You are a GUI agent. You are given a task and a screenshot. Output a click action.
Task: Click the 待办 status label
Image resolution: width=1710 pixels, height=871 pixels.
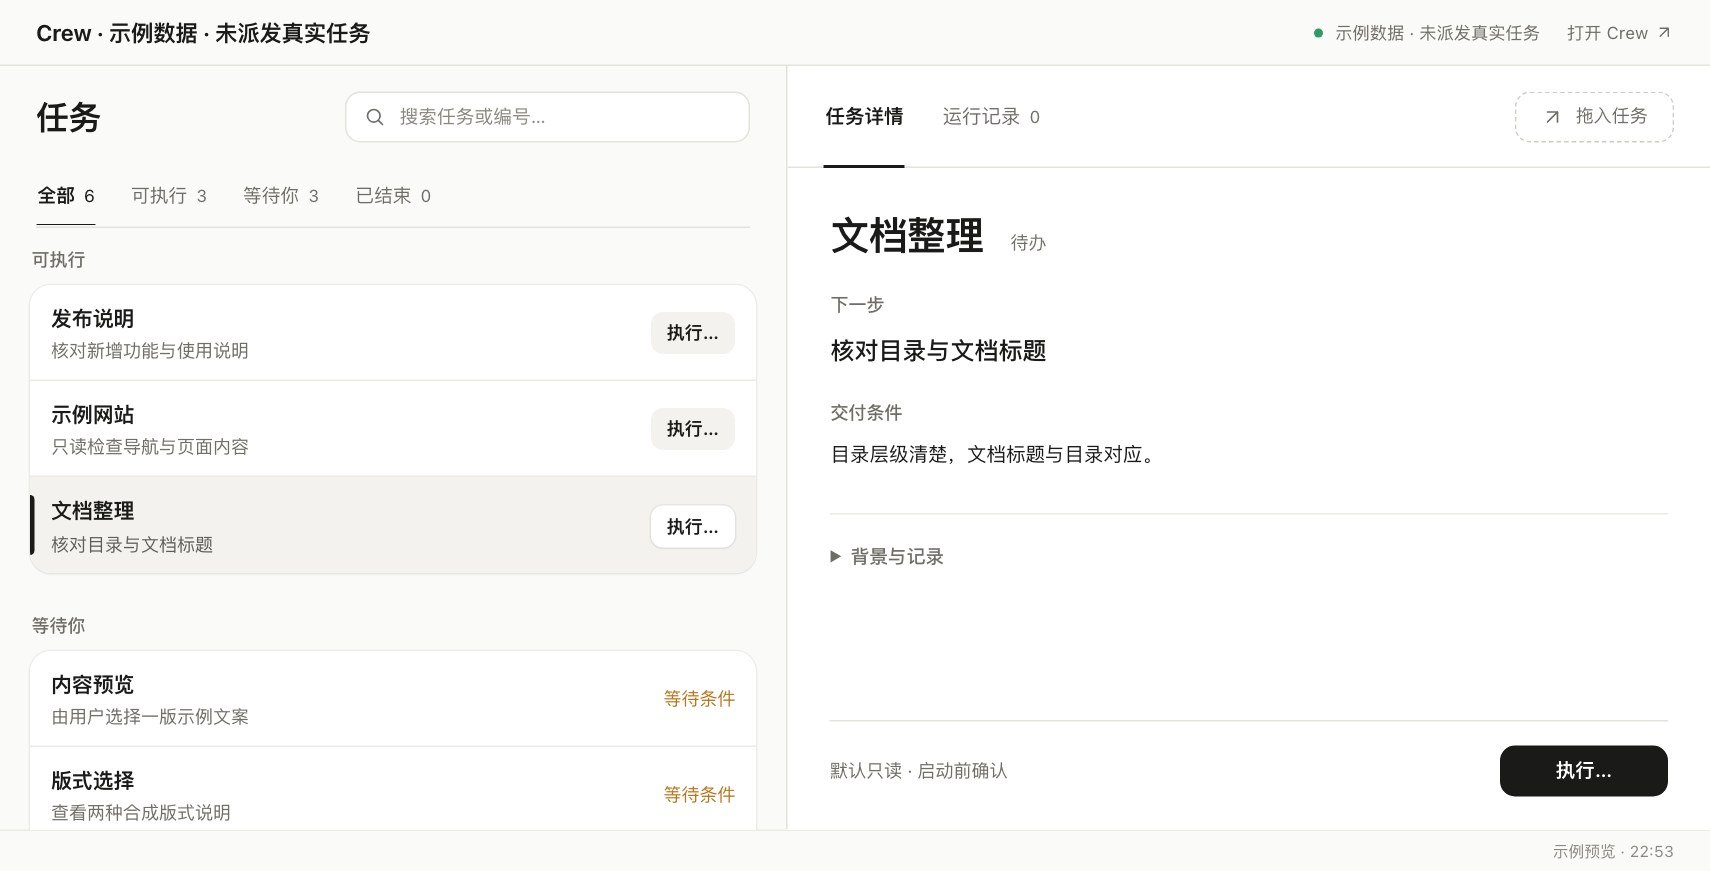point(1028,243)
